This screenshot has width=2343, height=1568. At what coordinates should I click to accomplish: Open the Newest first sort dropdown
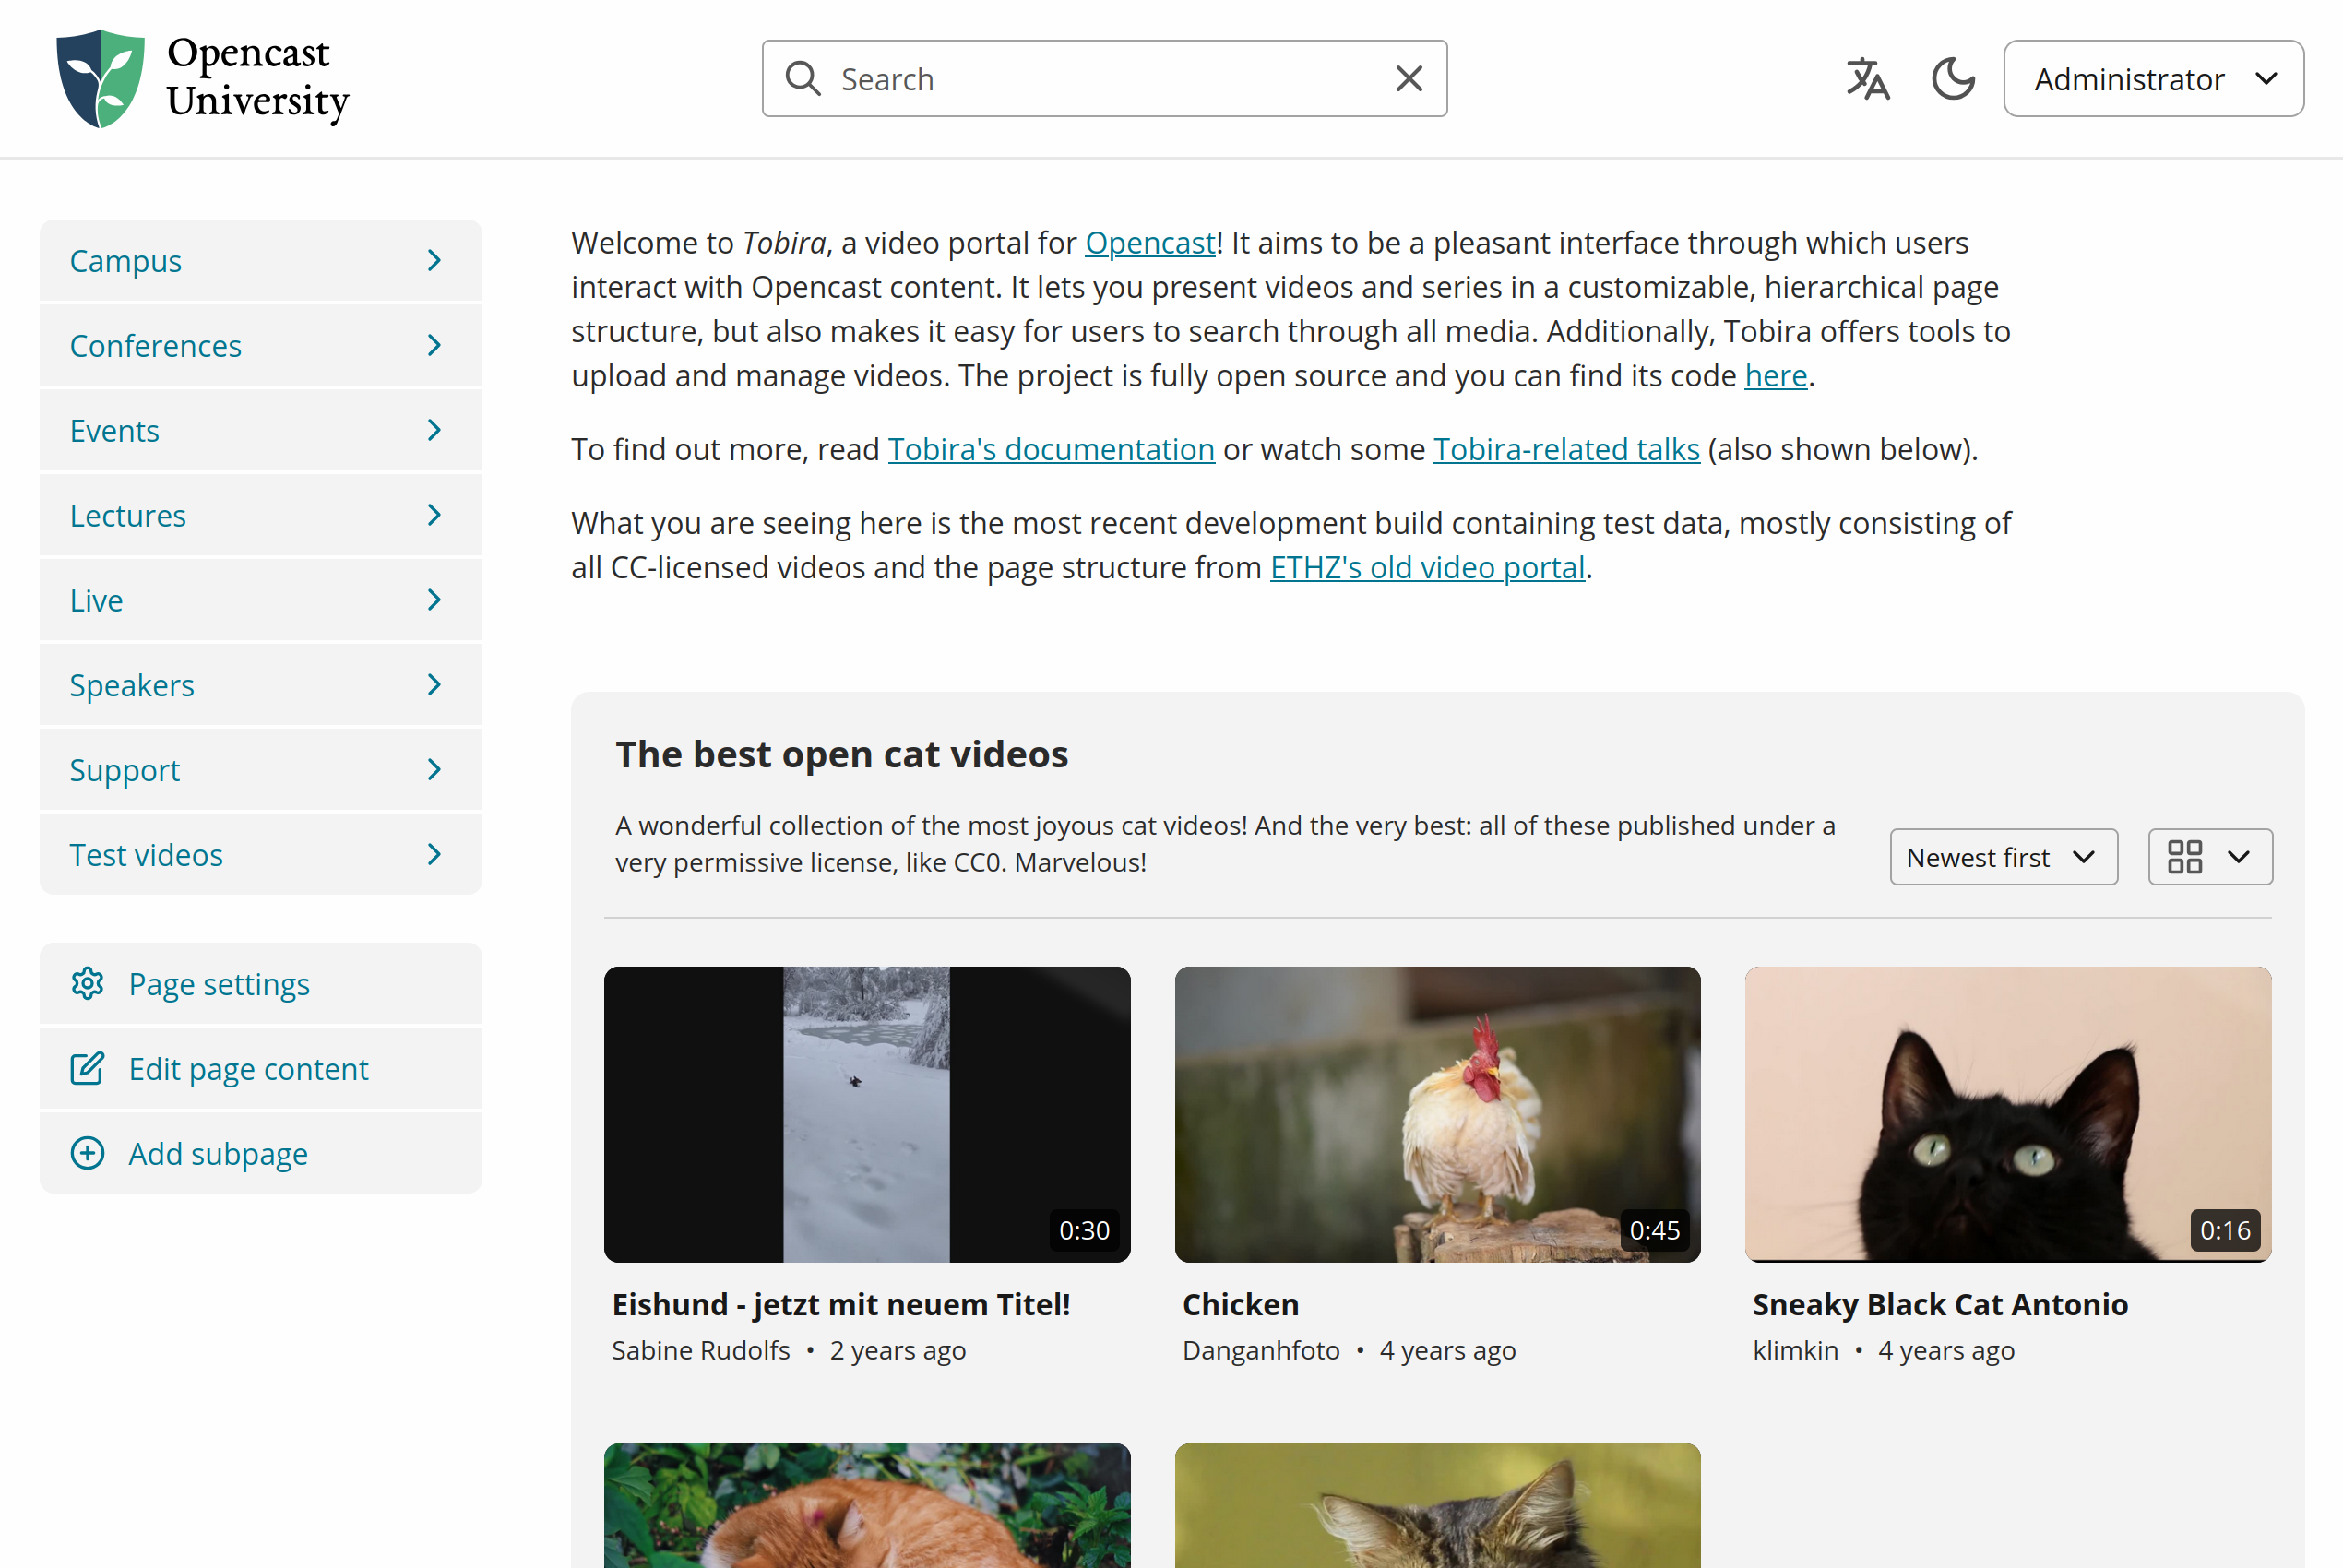[2002, 857]
